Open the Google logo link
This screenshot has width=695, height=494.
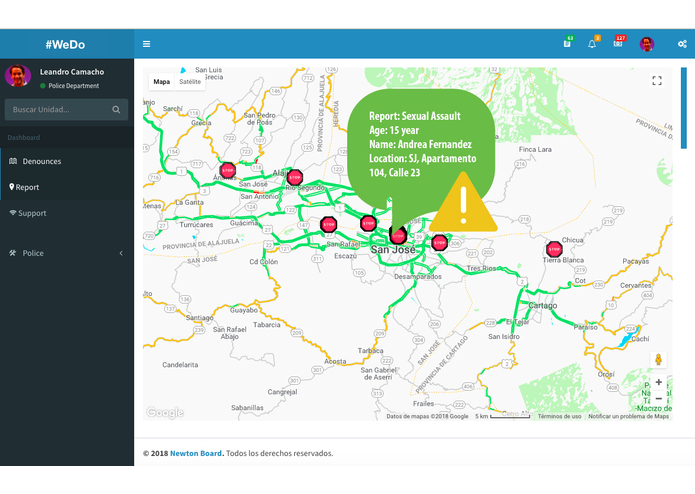165,412
